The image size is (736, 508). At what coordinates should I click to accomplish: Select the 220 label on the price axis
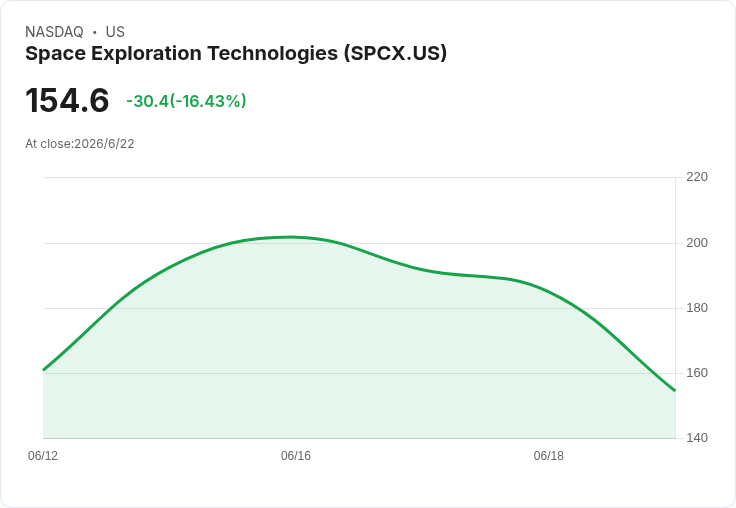tap(697, 177)
